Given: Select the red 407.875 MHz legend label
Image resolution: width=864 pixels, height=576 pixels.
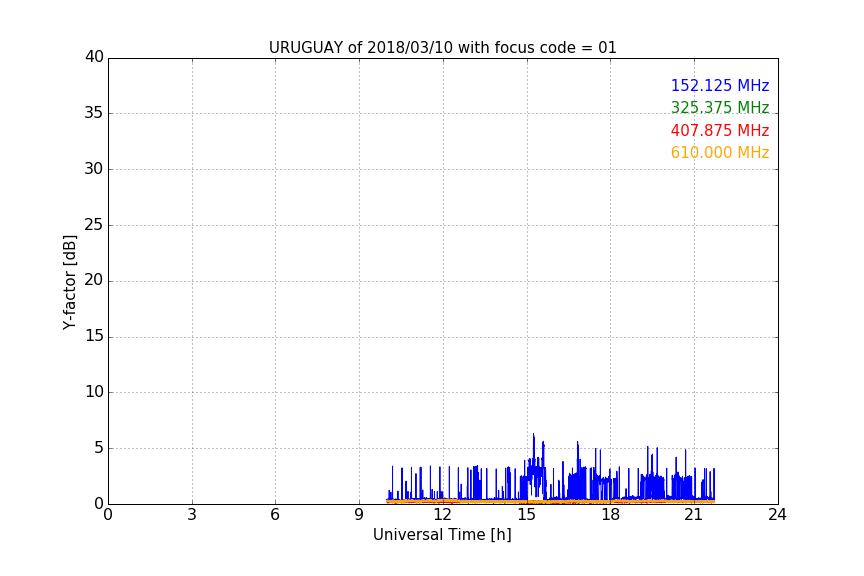Looking at the screenshot, I should click(720, 130).
